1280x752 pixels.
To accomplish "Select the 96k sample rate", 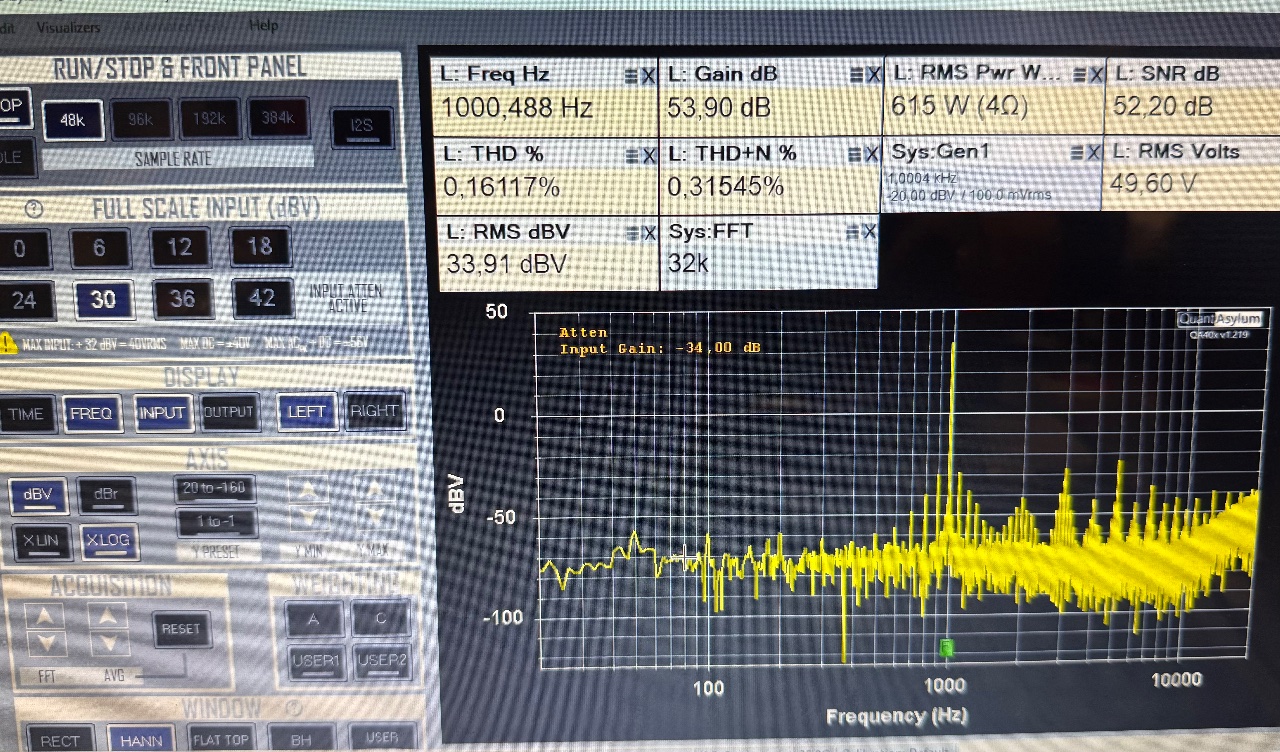I will click(x=140, y=119).
